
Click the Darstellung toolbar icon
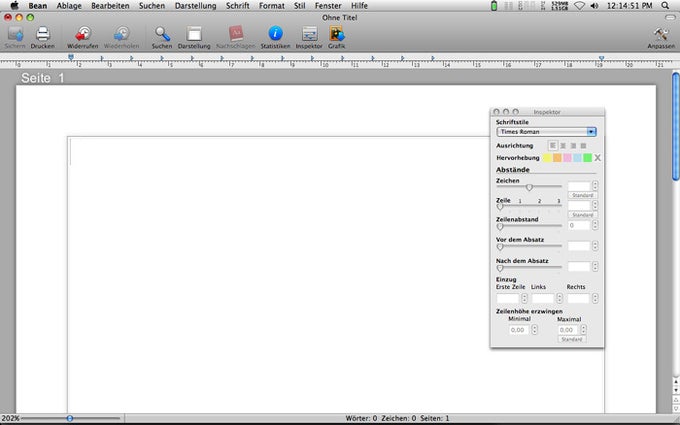pyautogui.click(x=194, y=34)
